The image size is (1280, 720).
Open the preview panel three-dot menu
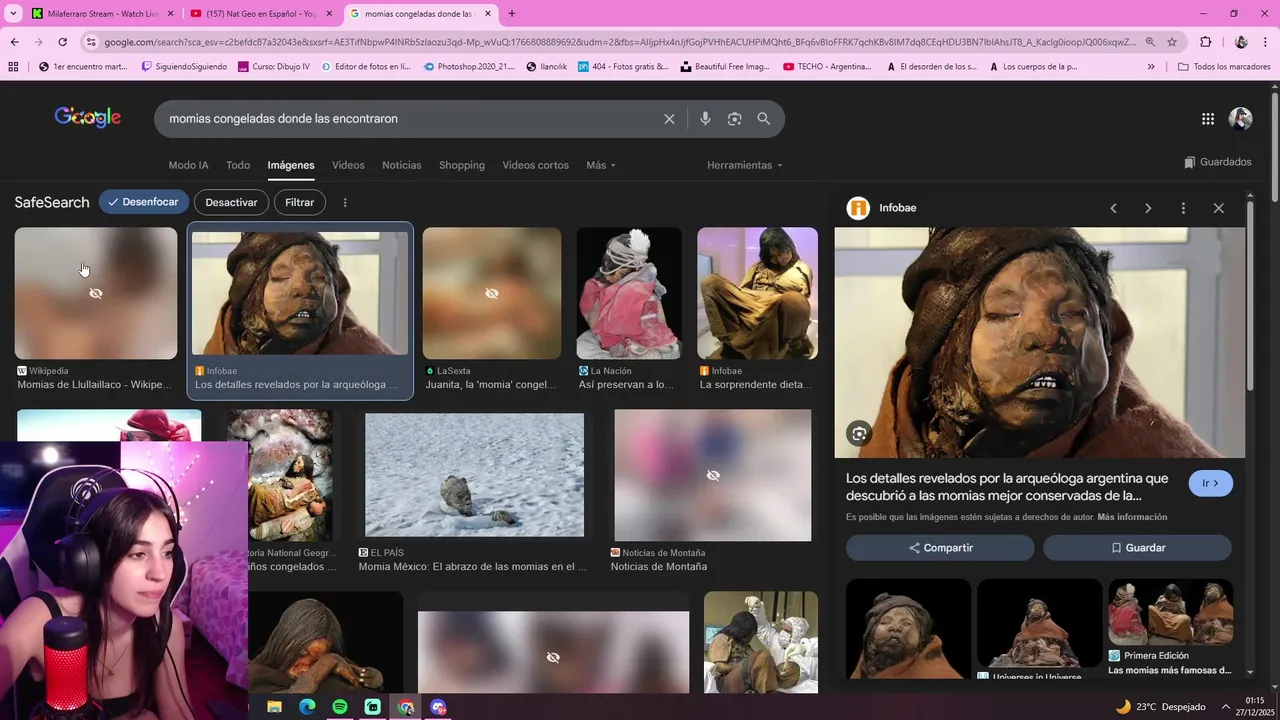(x=1183, y=208)
